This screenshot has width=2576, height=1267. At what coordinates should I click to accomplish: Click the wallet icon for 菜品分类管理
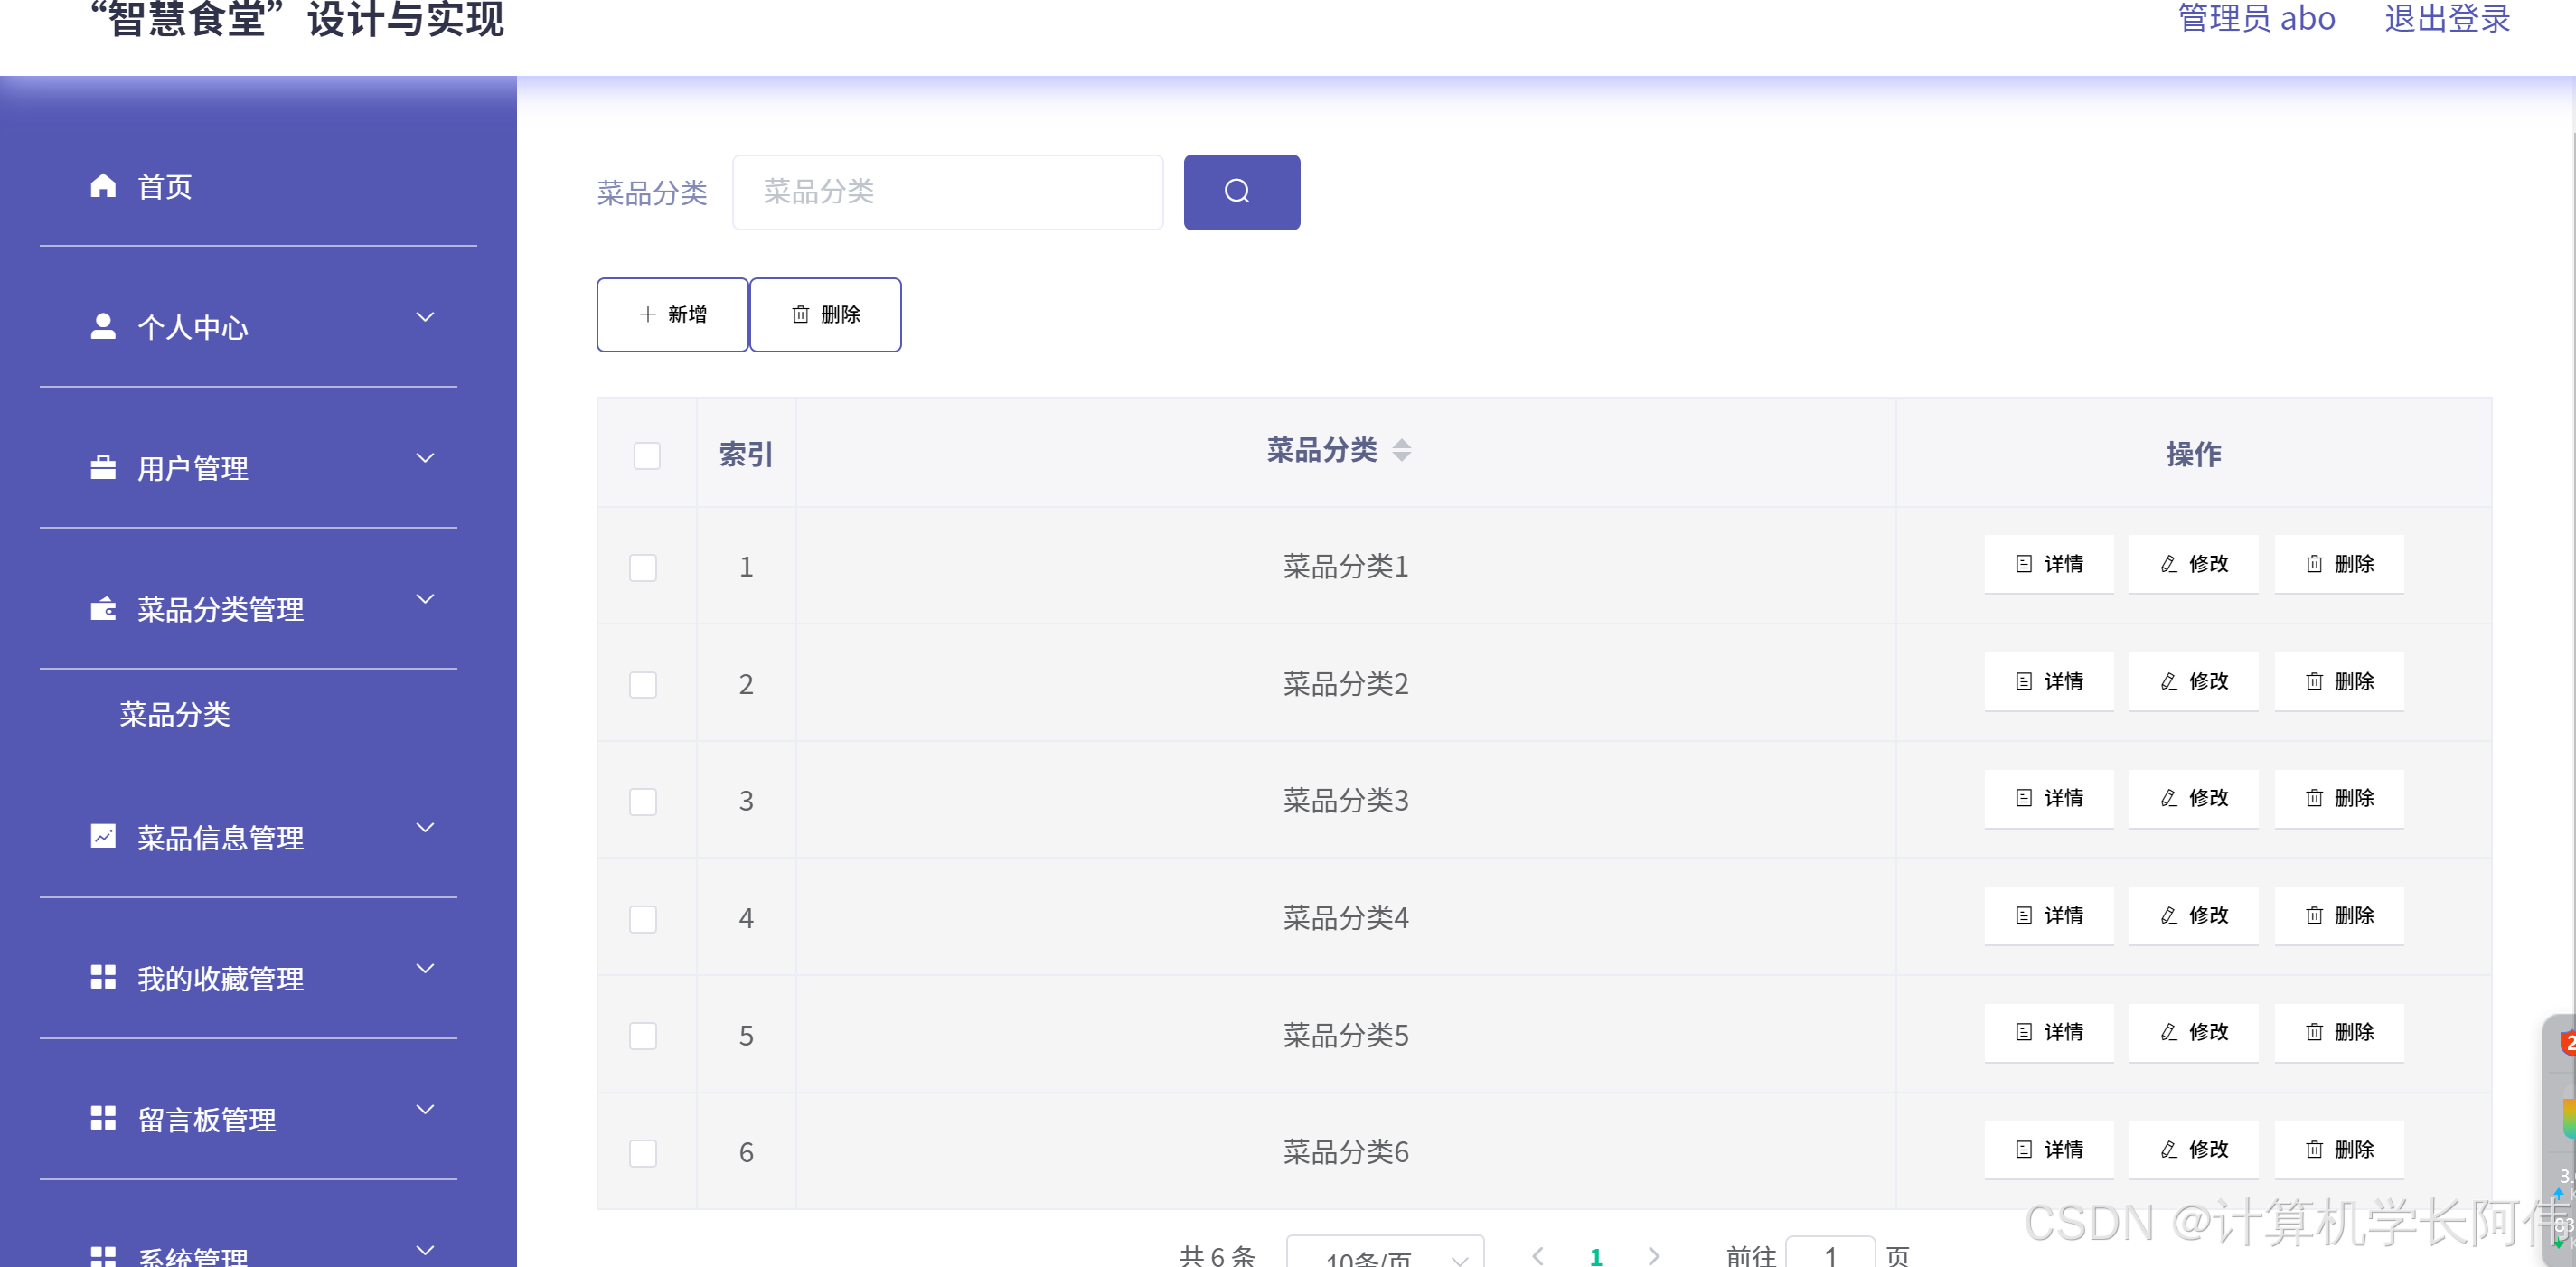103,608
